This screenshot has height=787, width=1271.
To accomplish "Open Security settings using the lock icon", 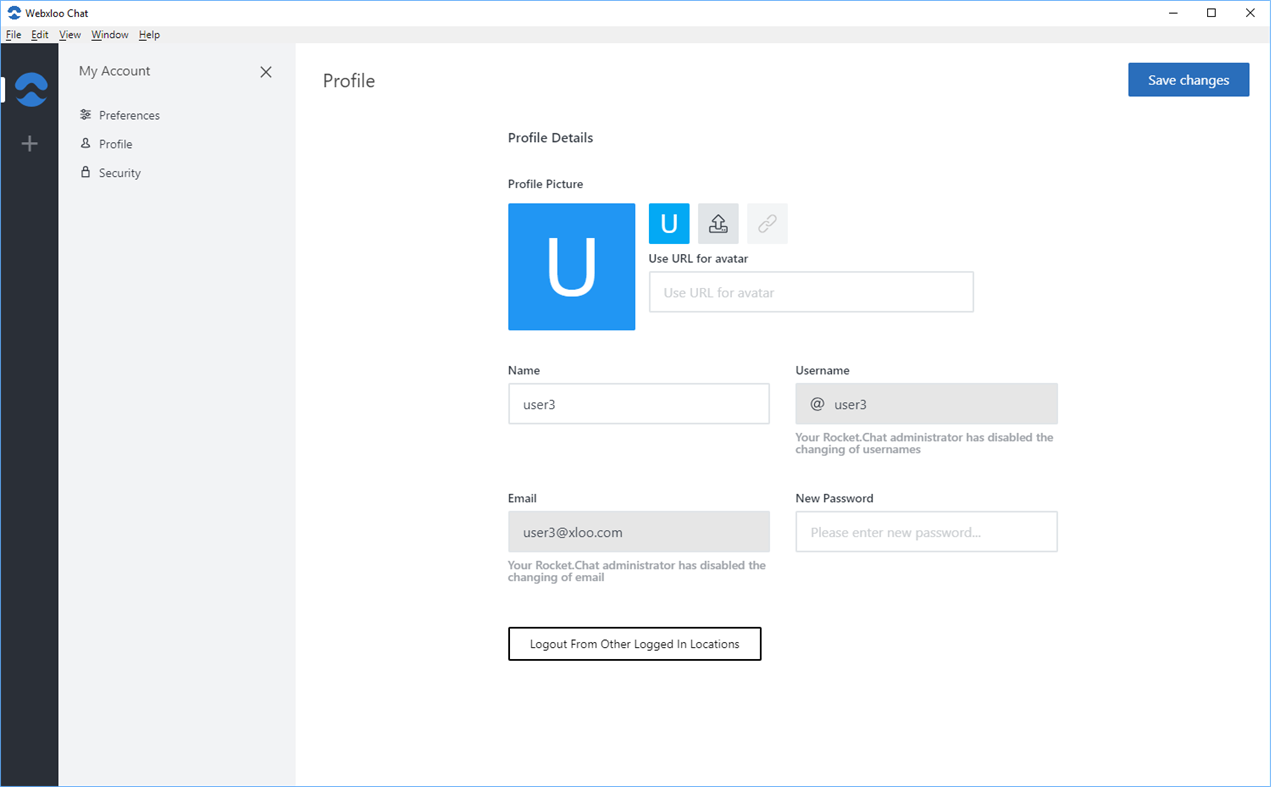I will [x=117, y=172].
